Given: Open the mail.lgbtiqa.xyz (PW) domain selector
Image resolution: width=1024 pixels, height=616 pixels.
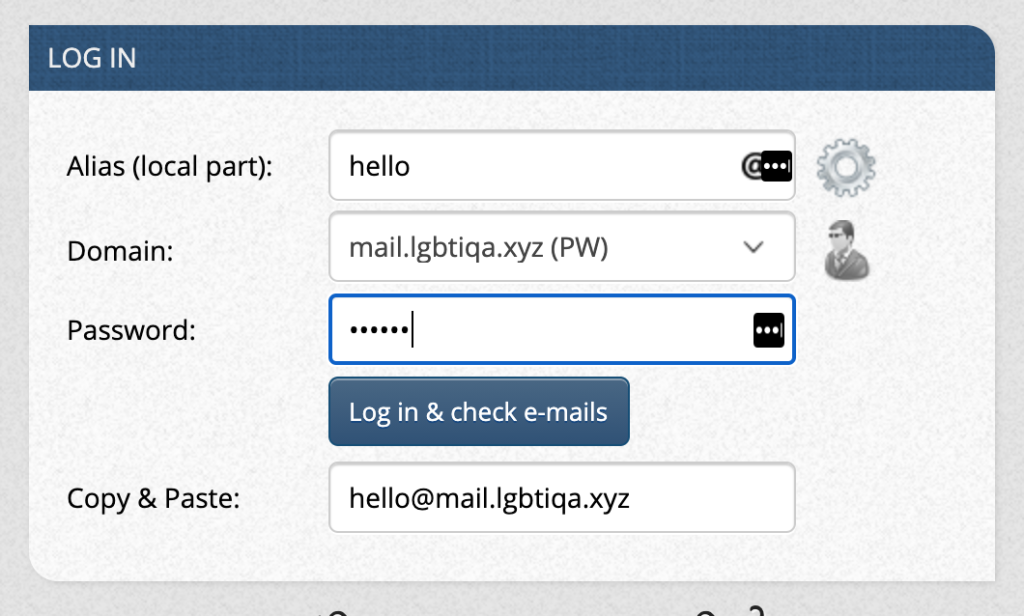Looking at the screenshot, I should tap(562, 247).
